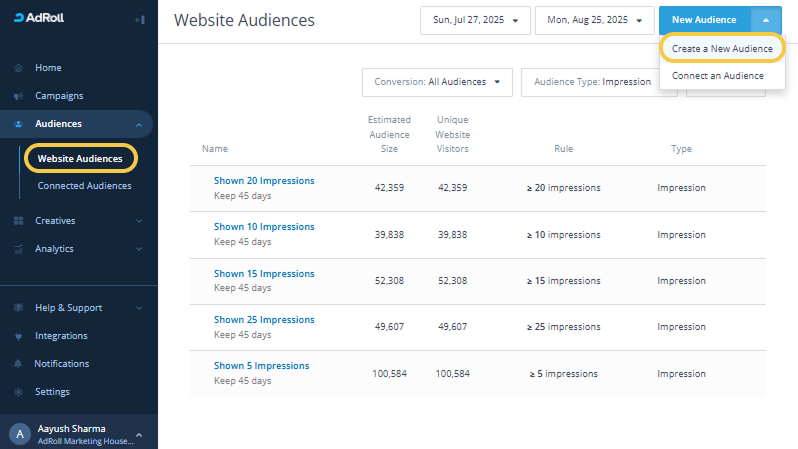The height and width of the screenshot is (449, 798).
Task: Collapse the sidebar using the top arrow icon
Action: (139, 20)
